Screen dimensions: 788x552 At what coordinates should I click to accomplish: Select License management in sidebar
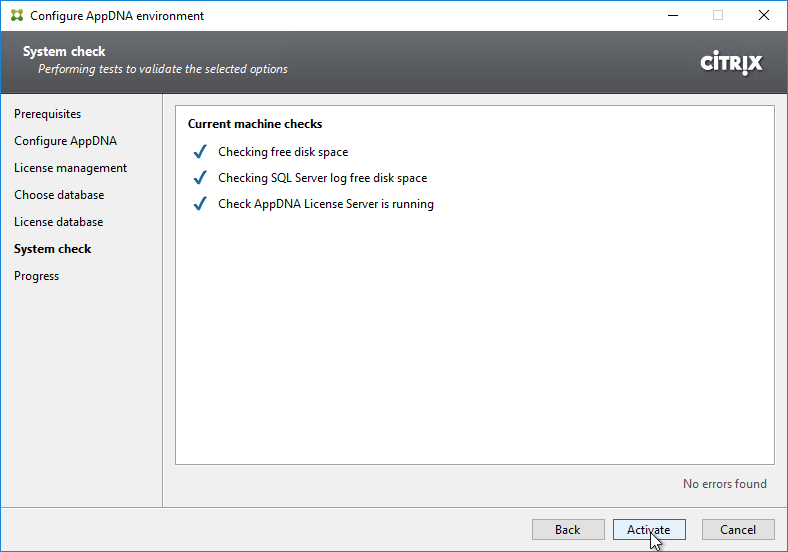point(70,168)
